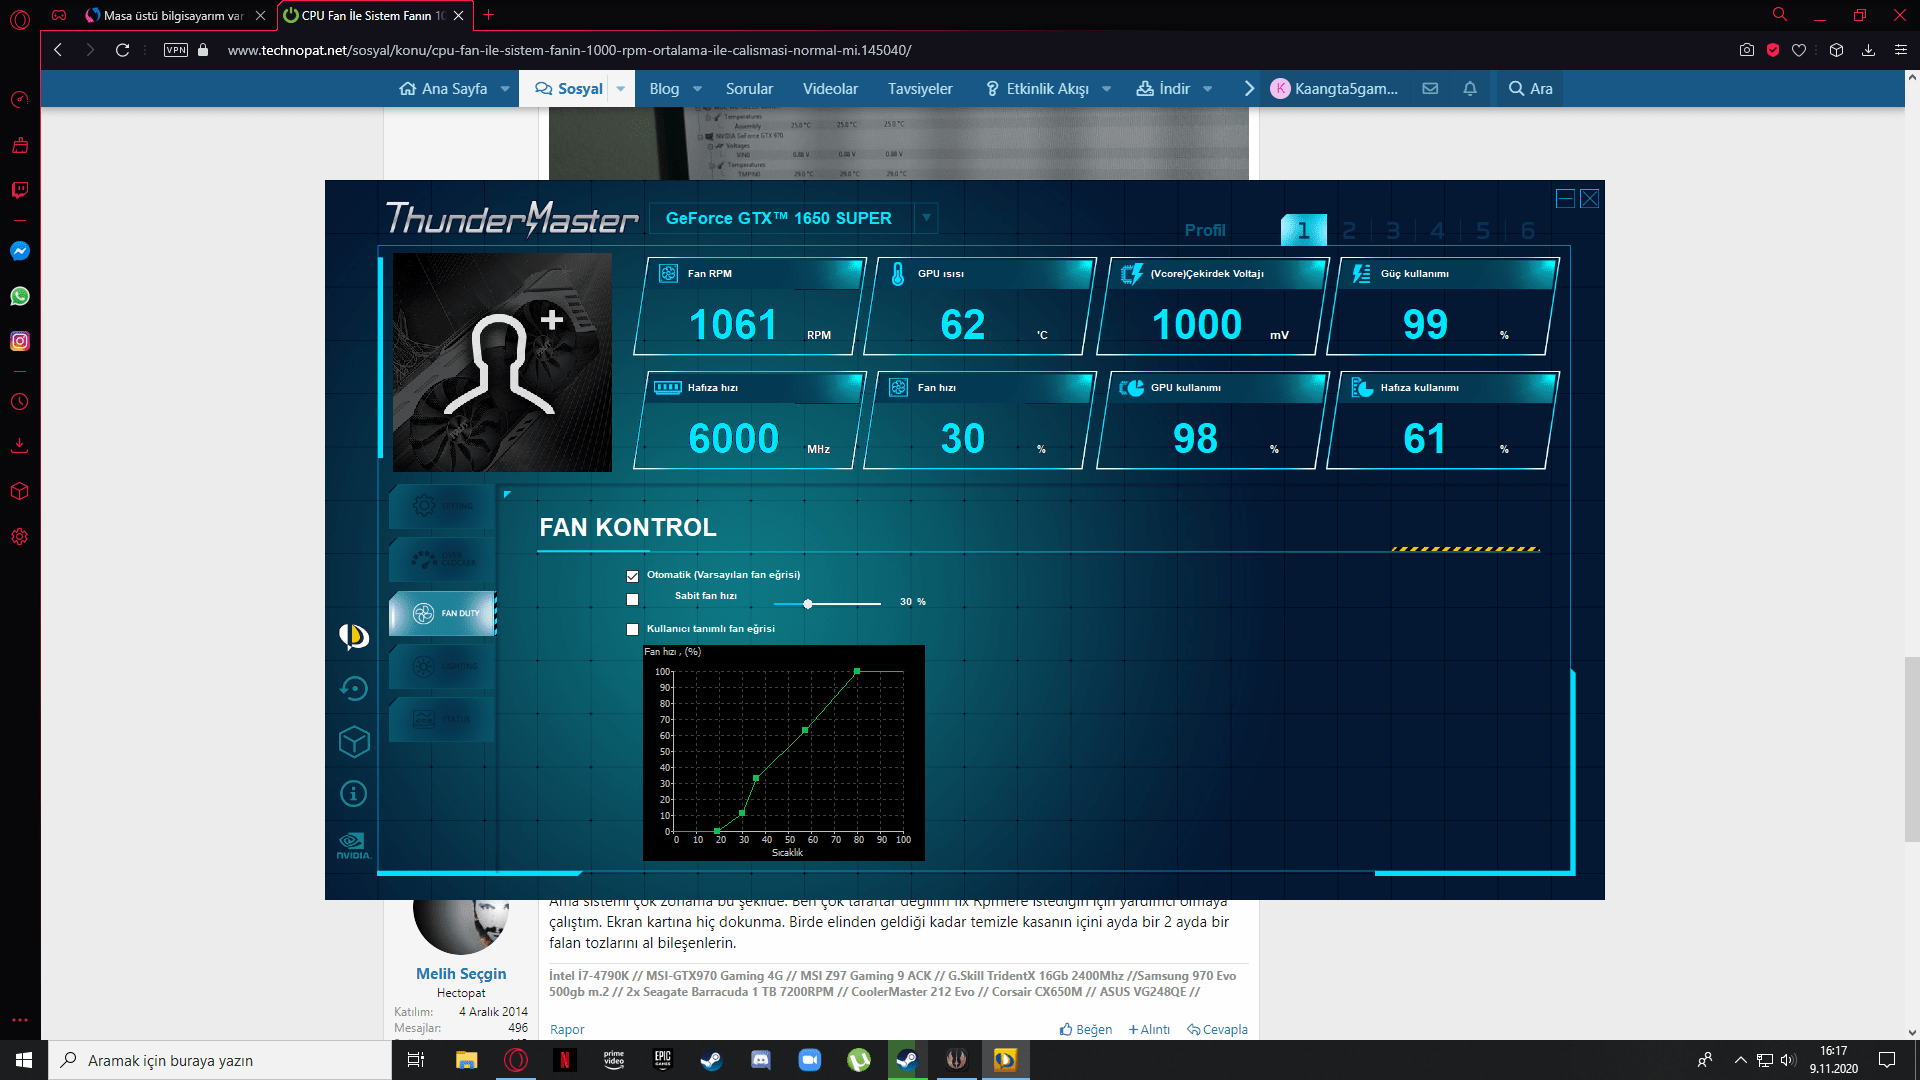Click the Palit logo icon in sidebar

point(354,636)
